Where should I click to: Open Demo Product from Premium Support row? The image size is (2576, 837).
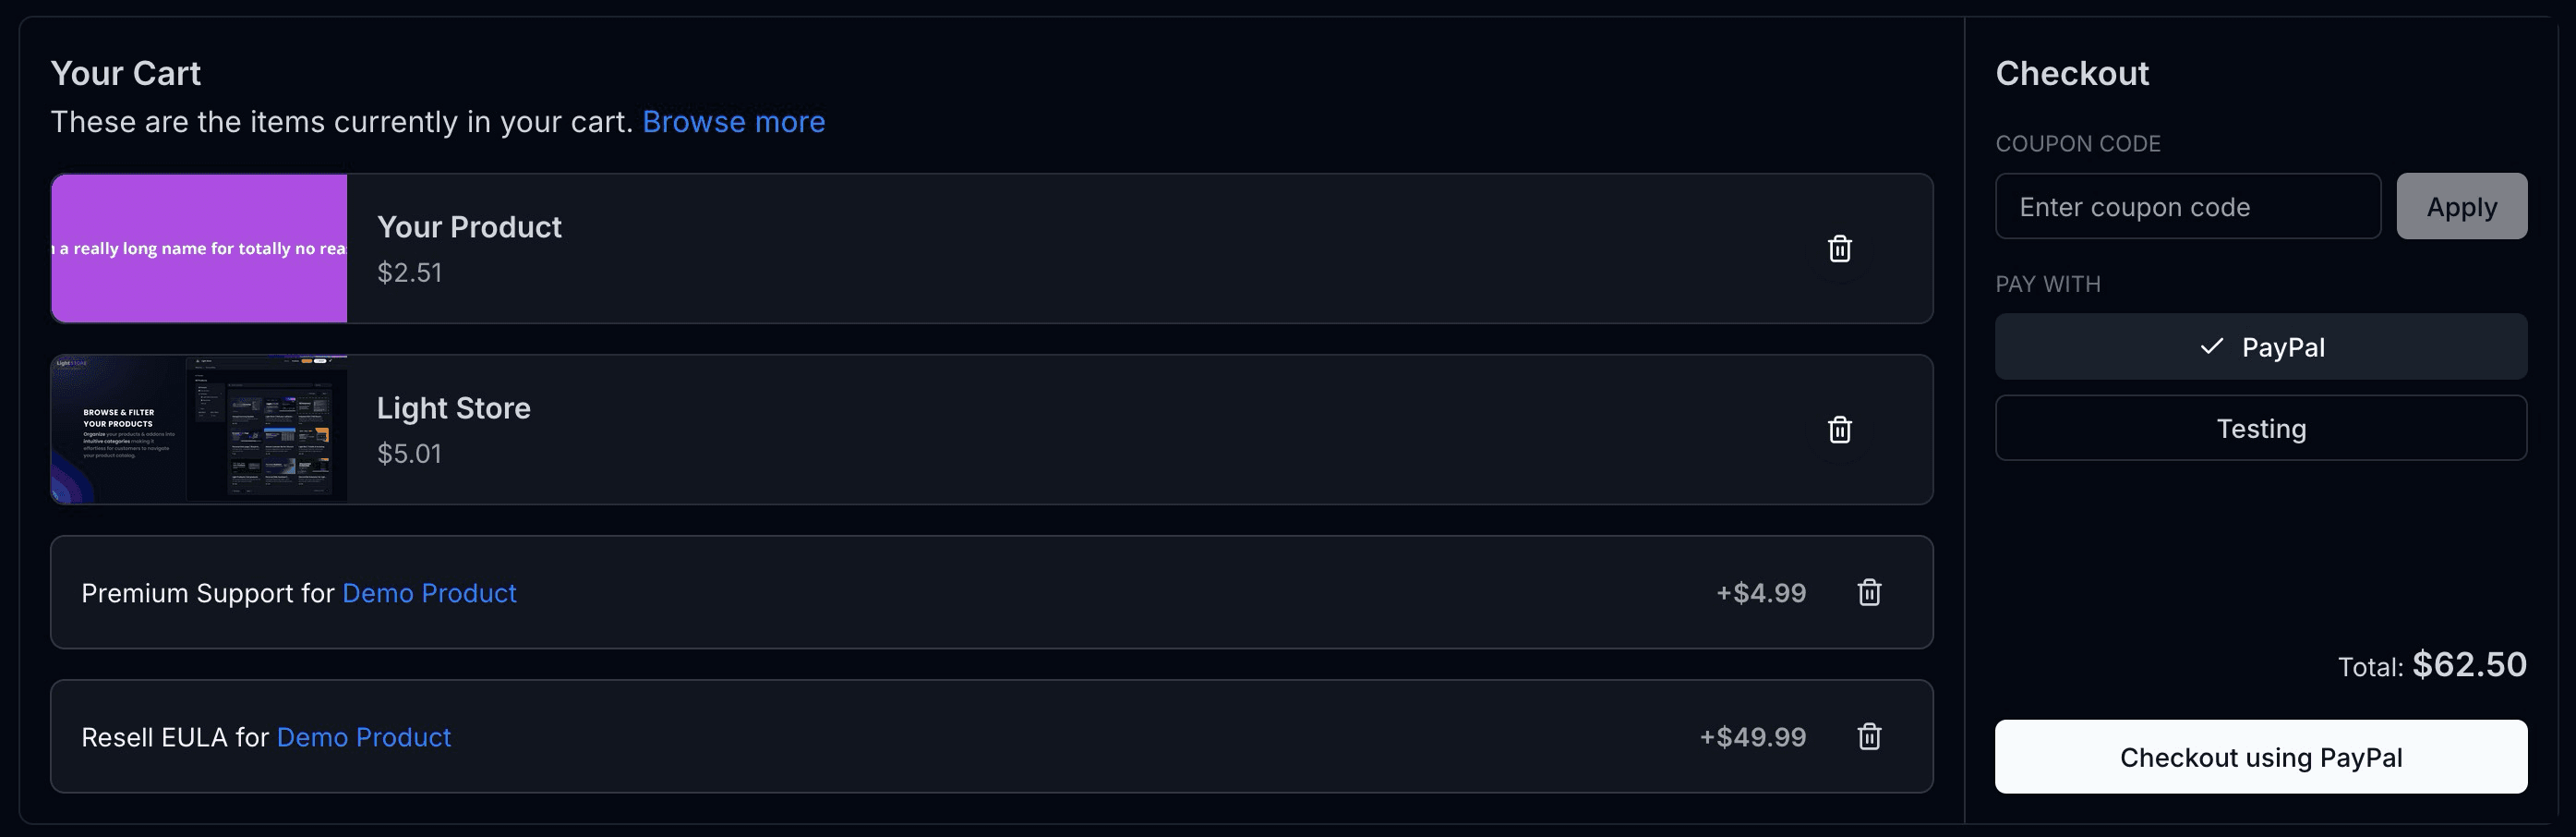429,593
